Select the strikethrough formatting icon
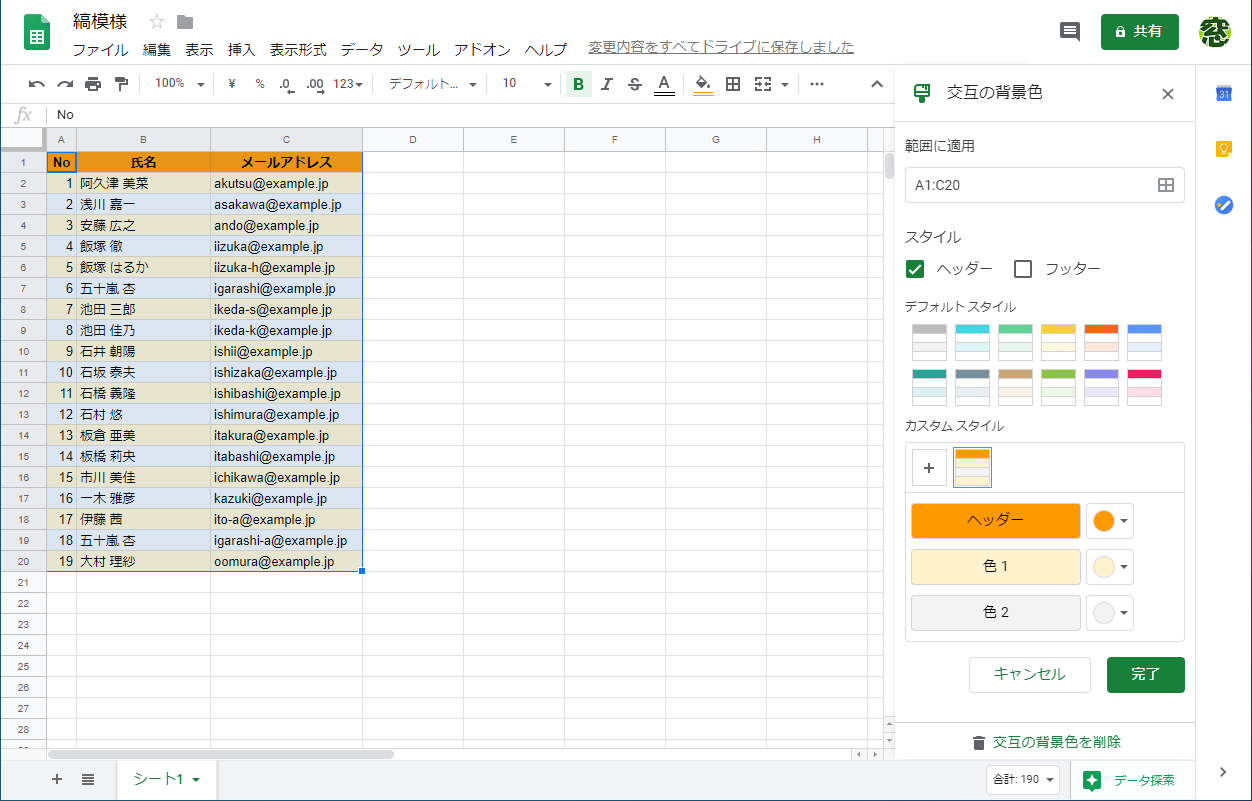 coord(635,84)
